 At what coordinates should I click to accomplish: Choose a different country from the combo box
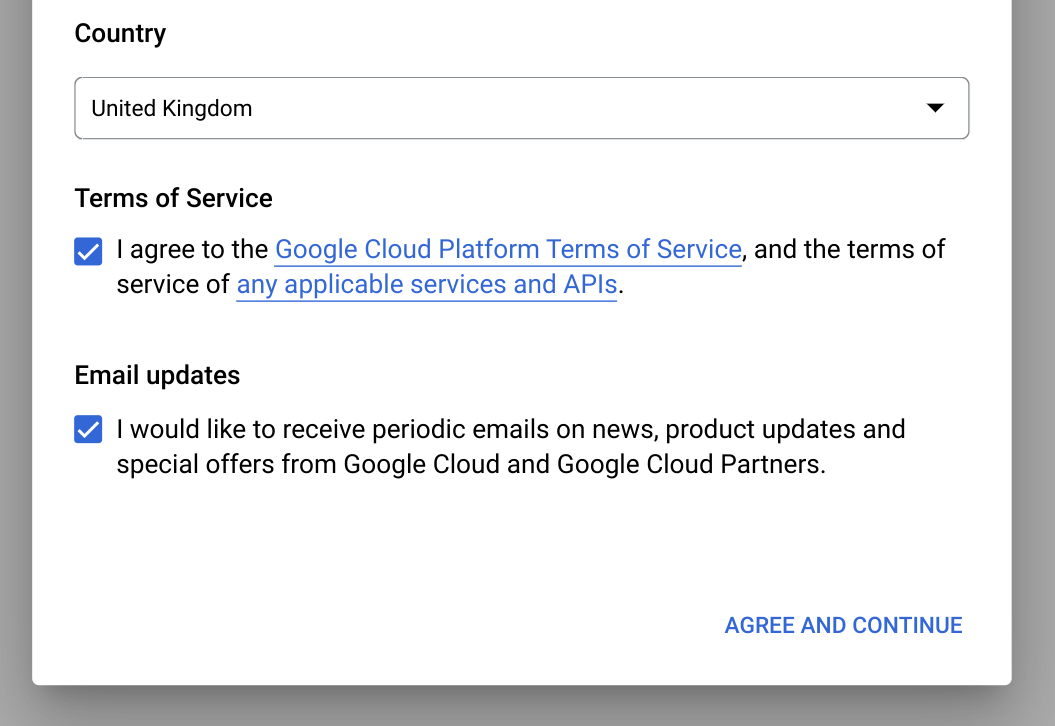tap(521, 108)
